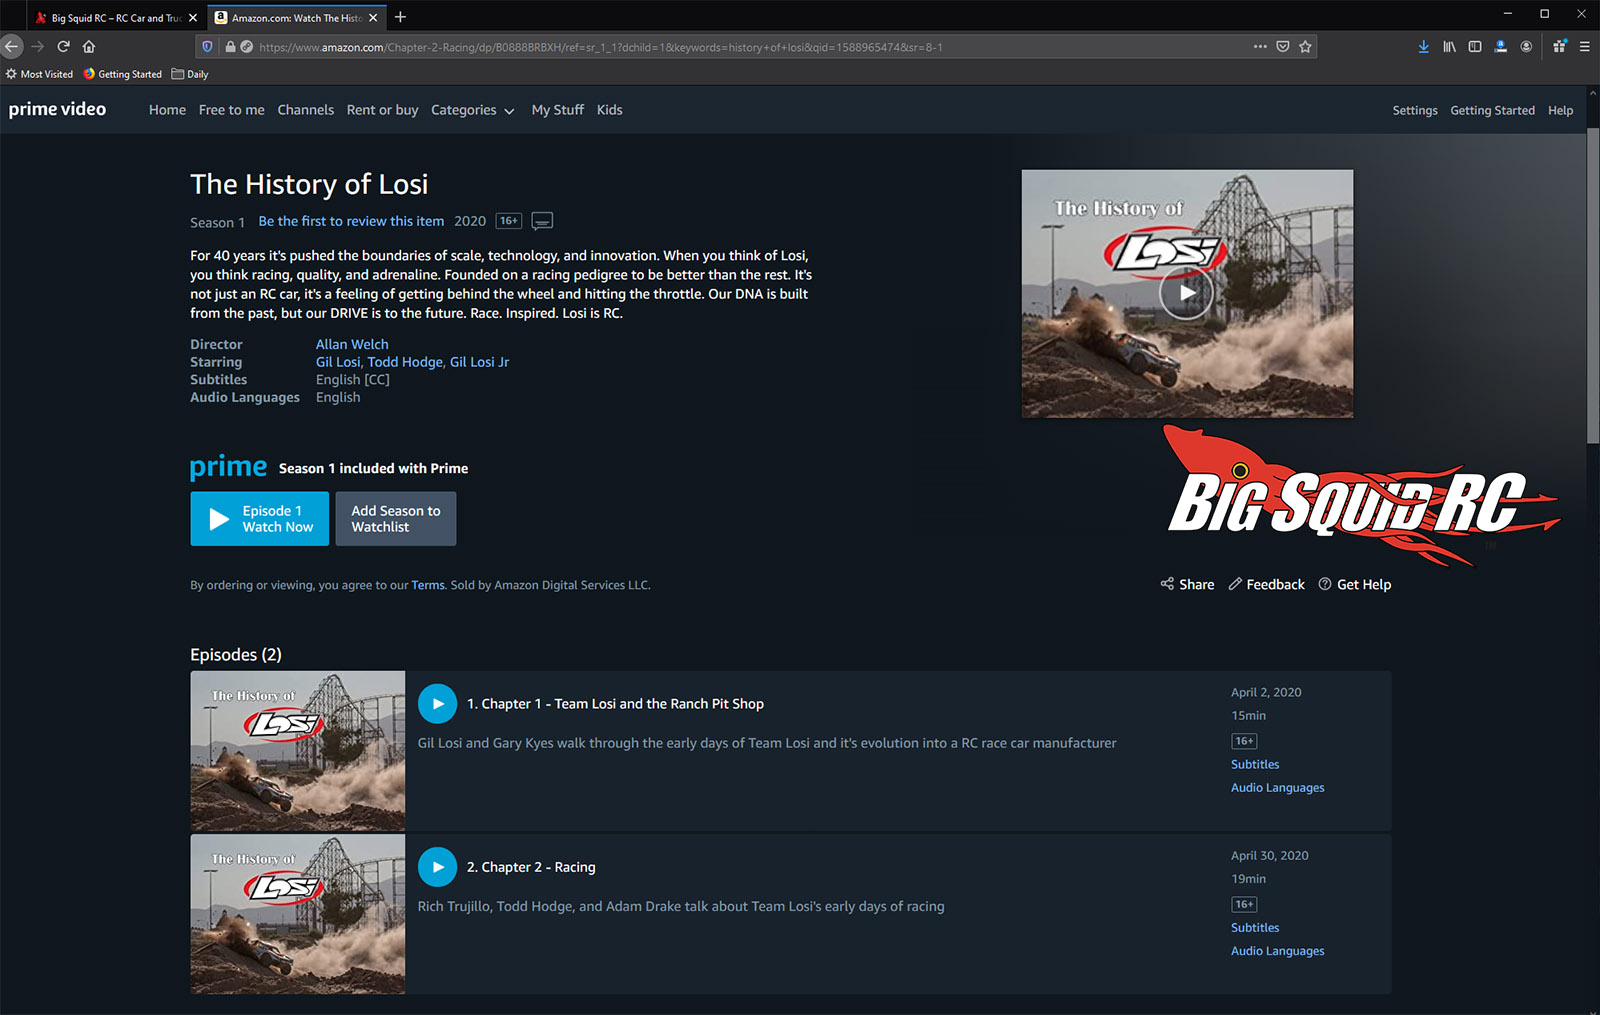Reload the page with the refresh icon
The image size is (1600, 1015).
[63, 46]
